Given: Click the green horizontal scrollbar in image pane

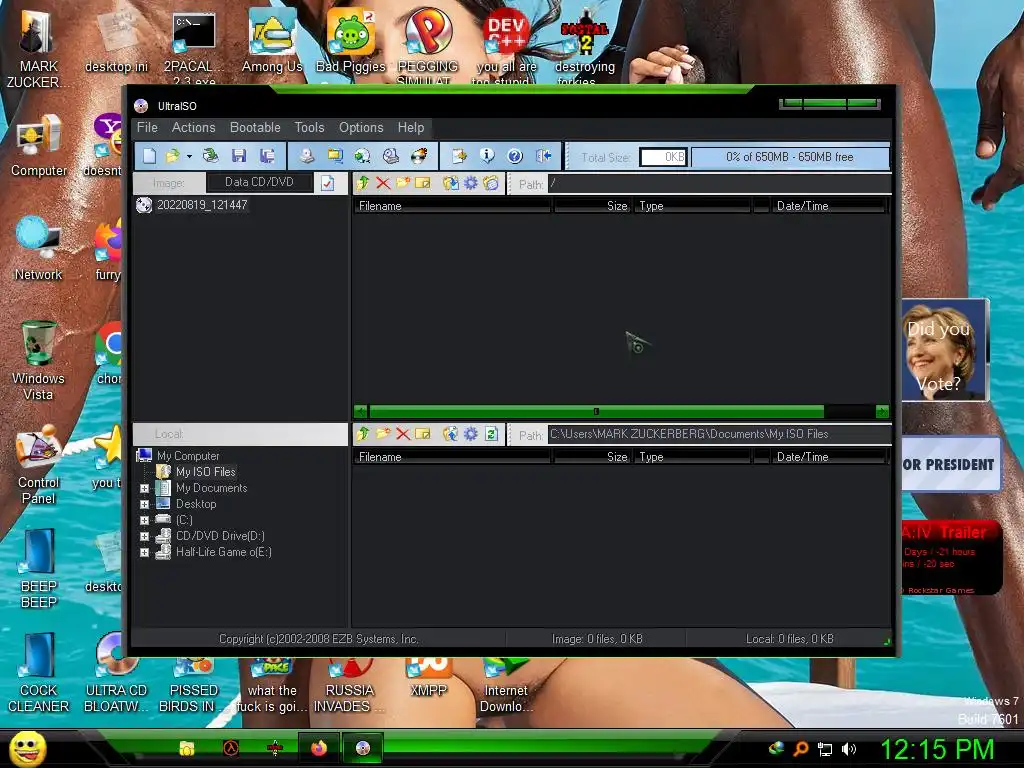Looking at the screenshot, I should click(x=596, y=411).
